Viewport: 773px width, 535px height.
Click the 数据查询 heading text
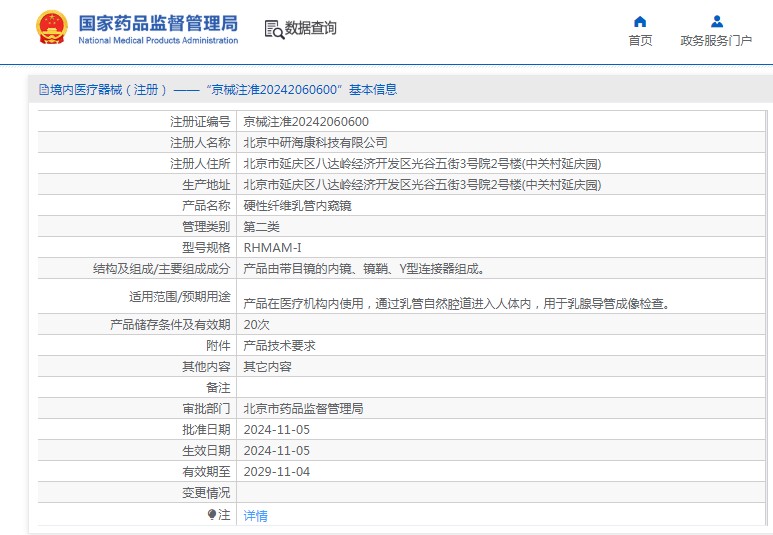point(311,28)
